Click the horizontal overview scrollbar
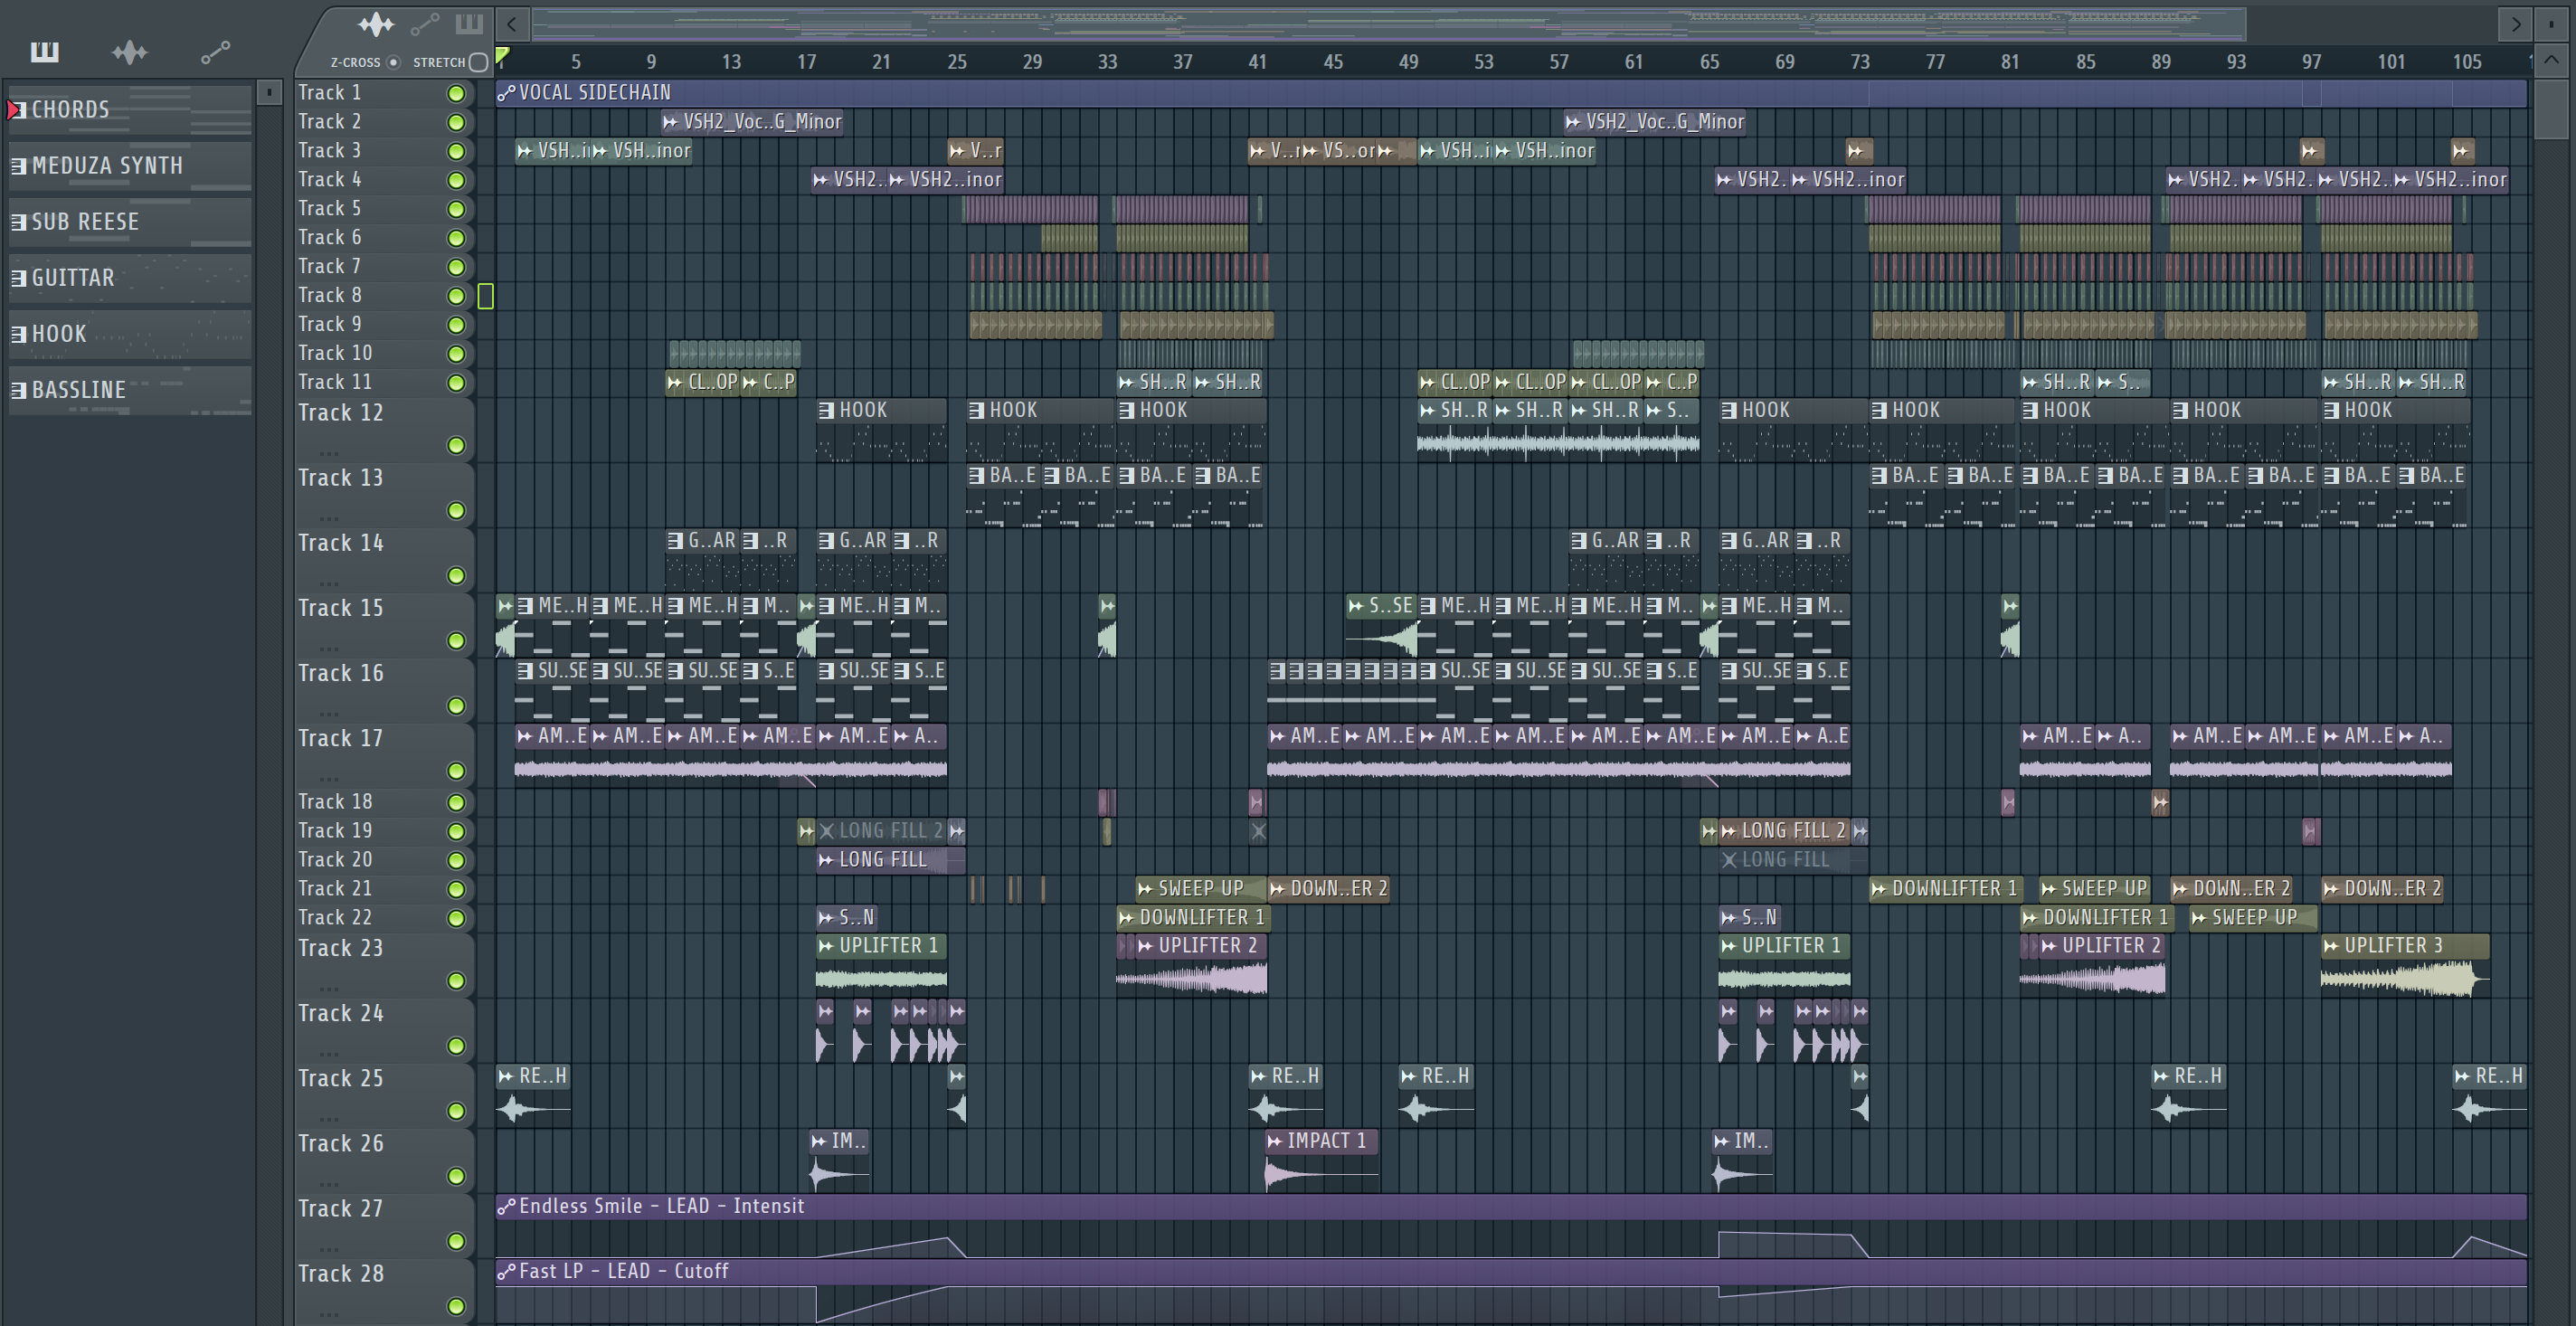Viewport: 2576px width, 1326px height. tap(1390, 23)
